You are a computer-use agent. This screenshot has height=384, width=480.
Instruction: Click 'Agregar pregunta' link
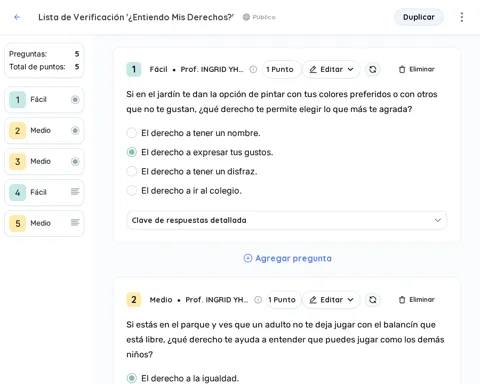click(288, 258)
